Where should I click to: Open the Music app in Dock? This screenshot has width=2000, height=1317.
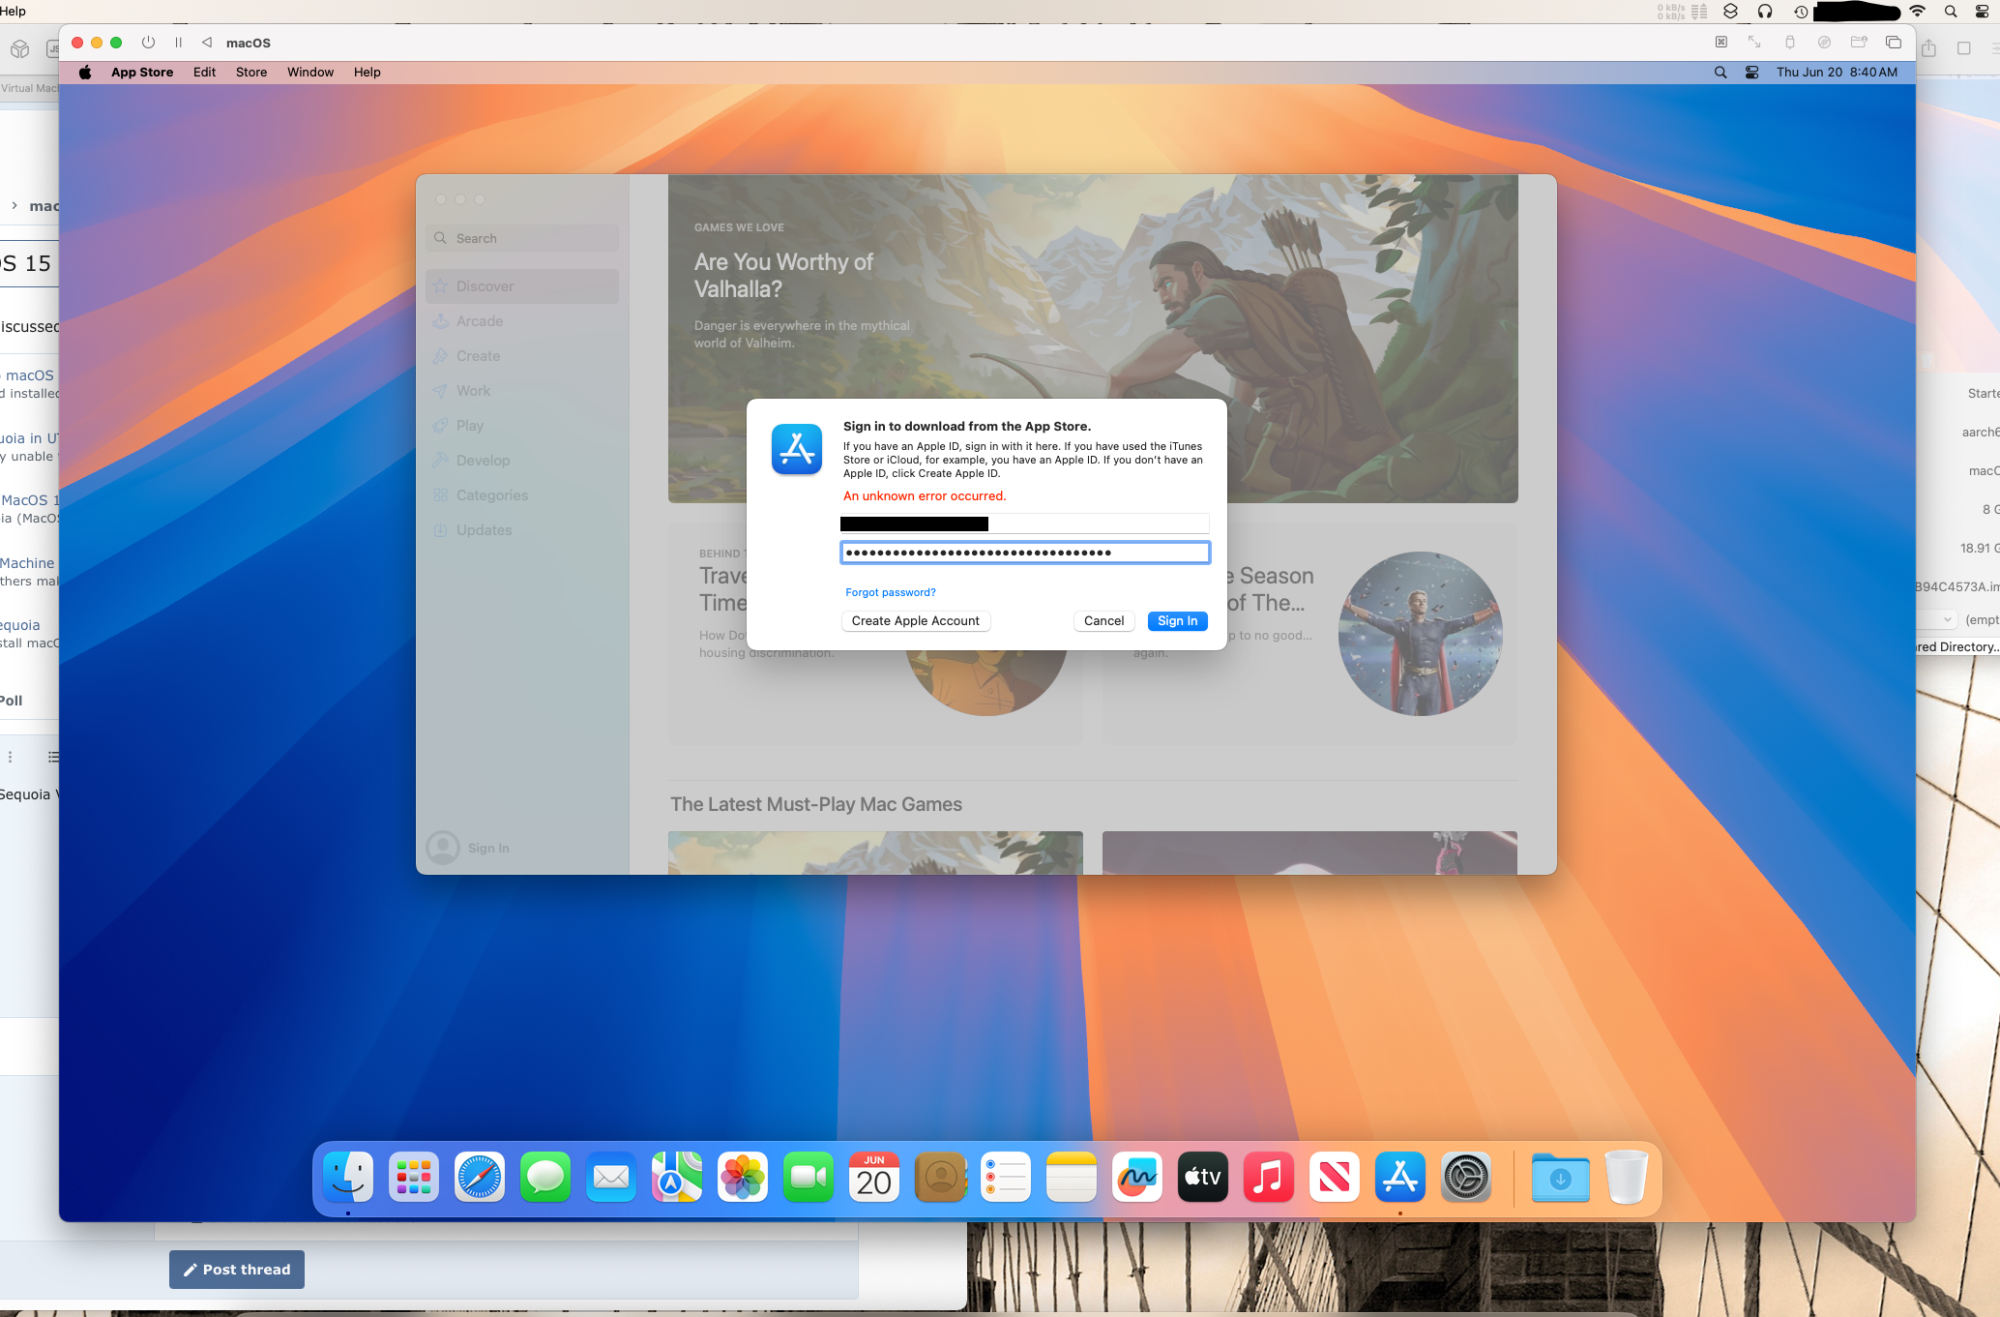coord(1268,1177)
